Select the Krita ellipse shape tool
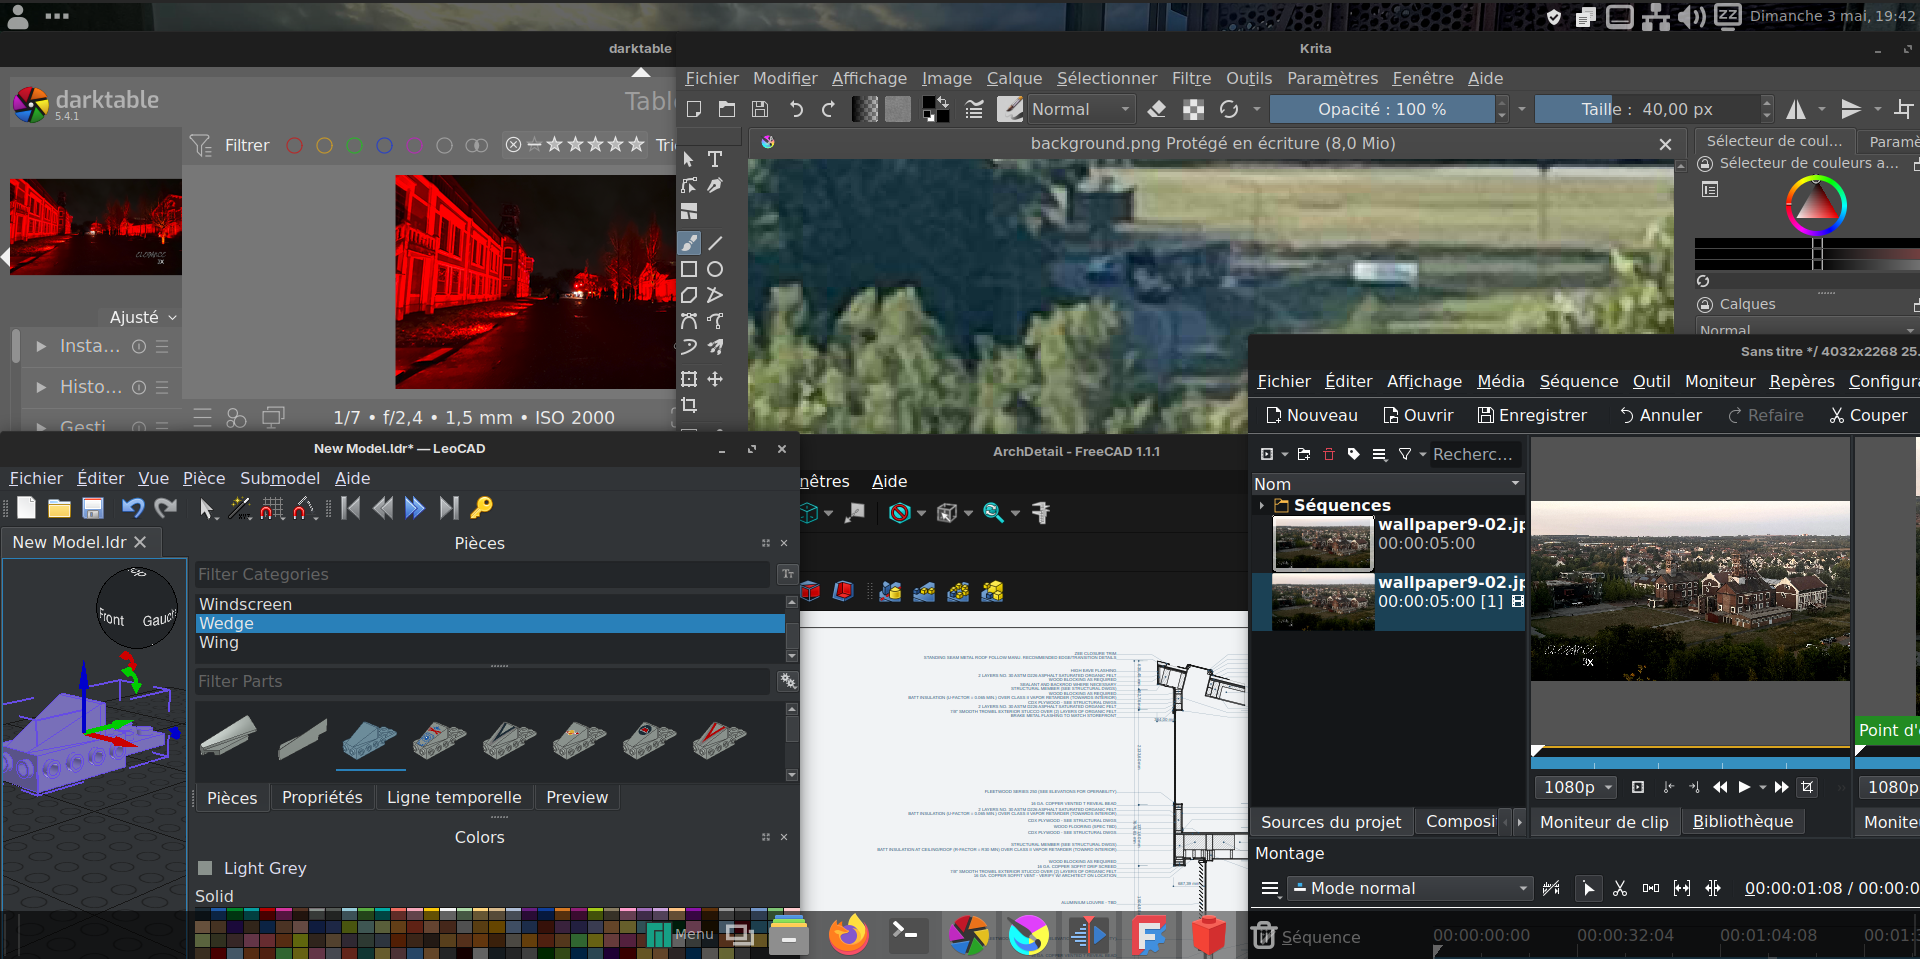 715,269
